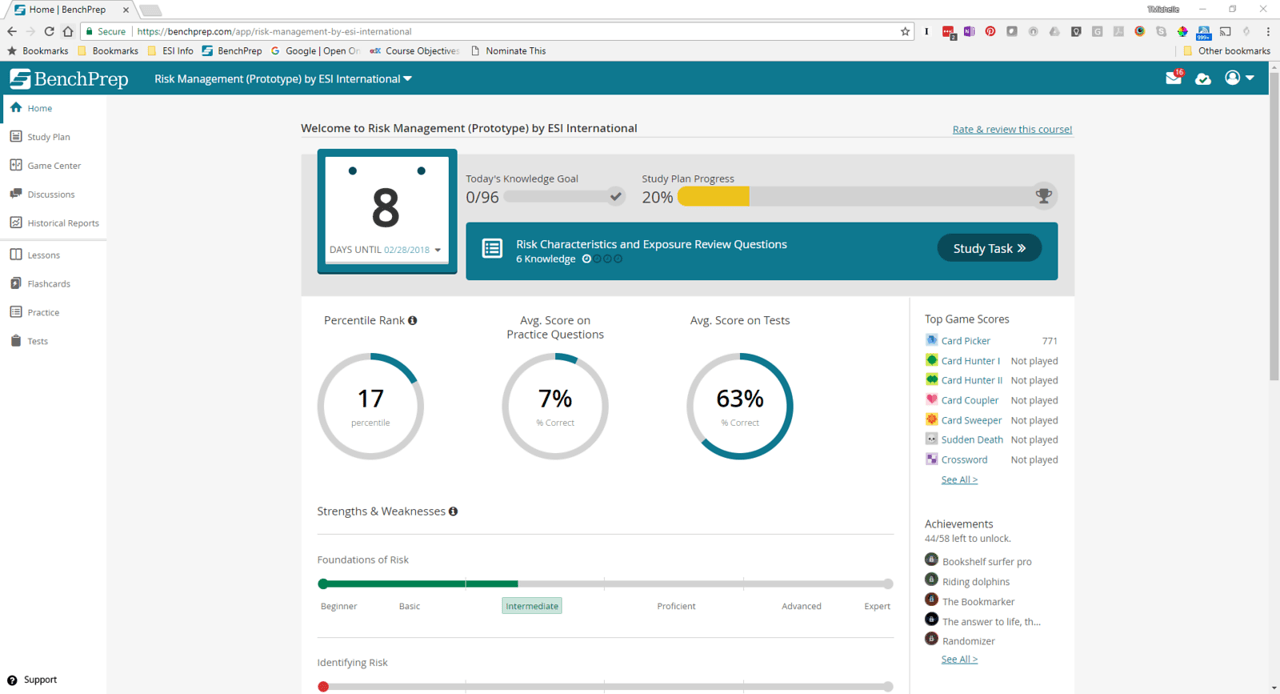Change the days-until date 02/28/2018
The width and height of the screenshot is (1280, 694).
(413, 250)
